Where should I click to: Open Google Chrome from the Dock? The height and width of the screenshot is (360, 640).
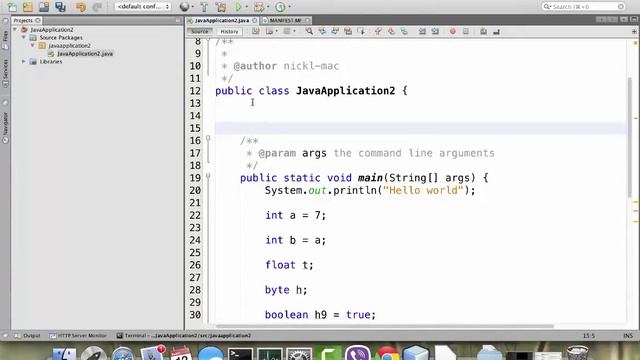click(387, 353)
